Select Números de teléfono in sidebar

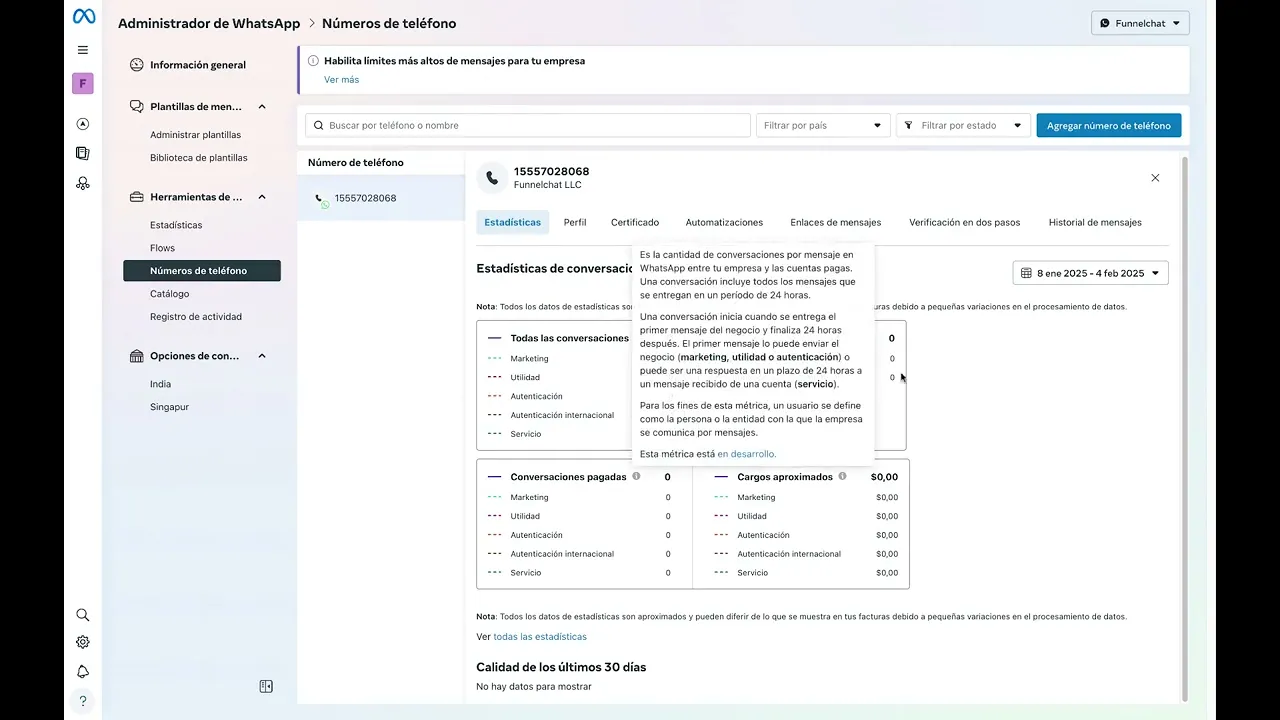(202, 271)
